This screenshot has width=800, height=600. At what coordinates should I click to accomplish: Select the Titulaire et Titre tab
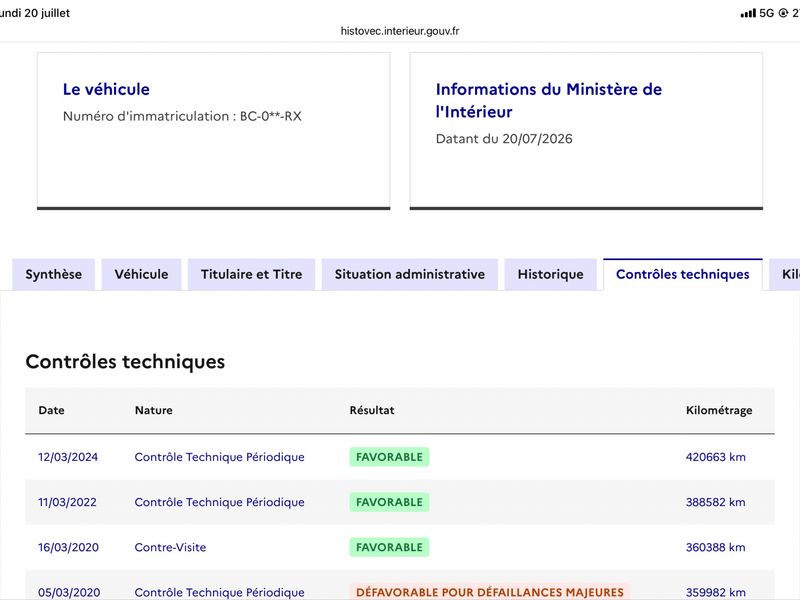coord(252,274)
